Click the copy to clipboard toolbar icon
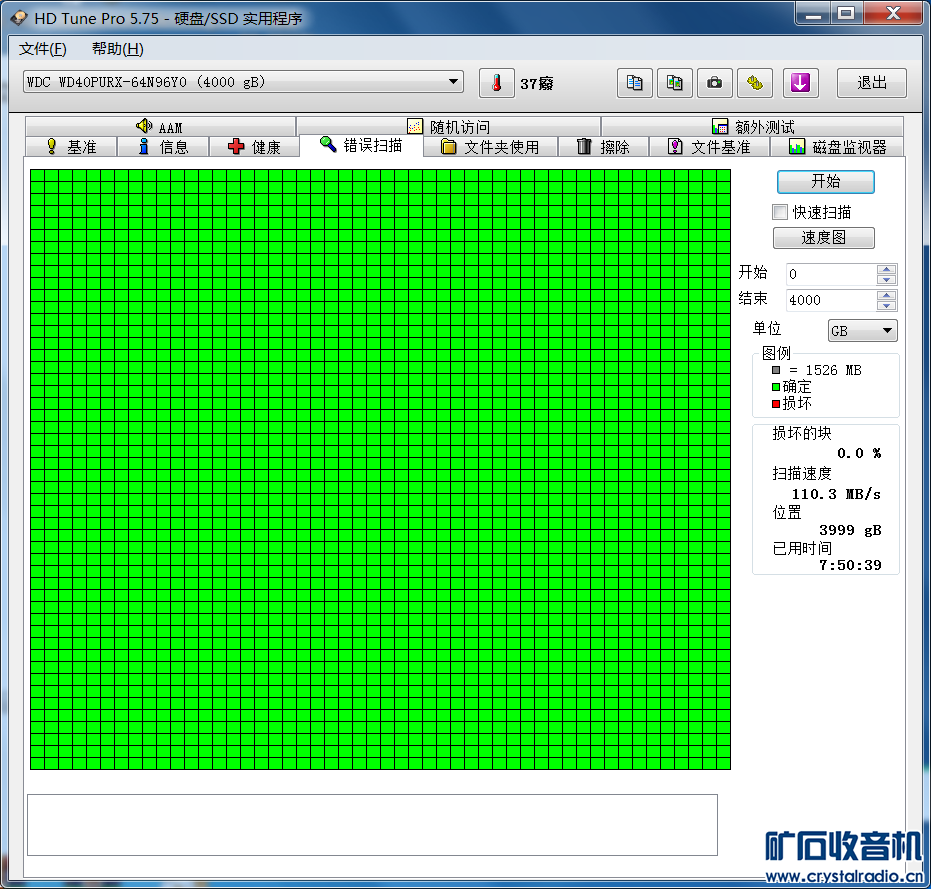Screen dimensions: 931x889 click(x=635, y=83)
